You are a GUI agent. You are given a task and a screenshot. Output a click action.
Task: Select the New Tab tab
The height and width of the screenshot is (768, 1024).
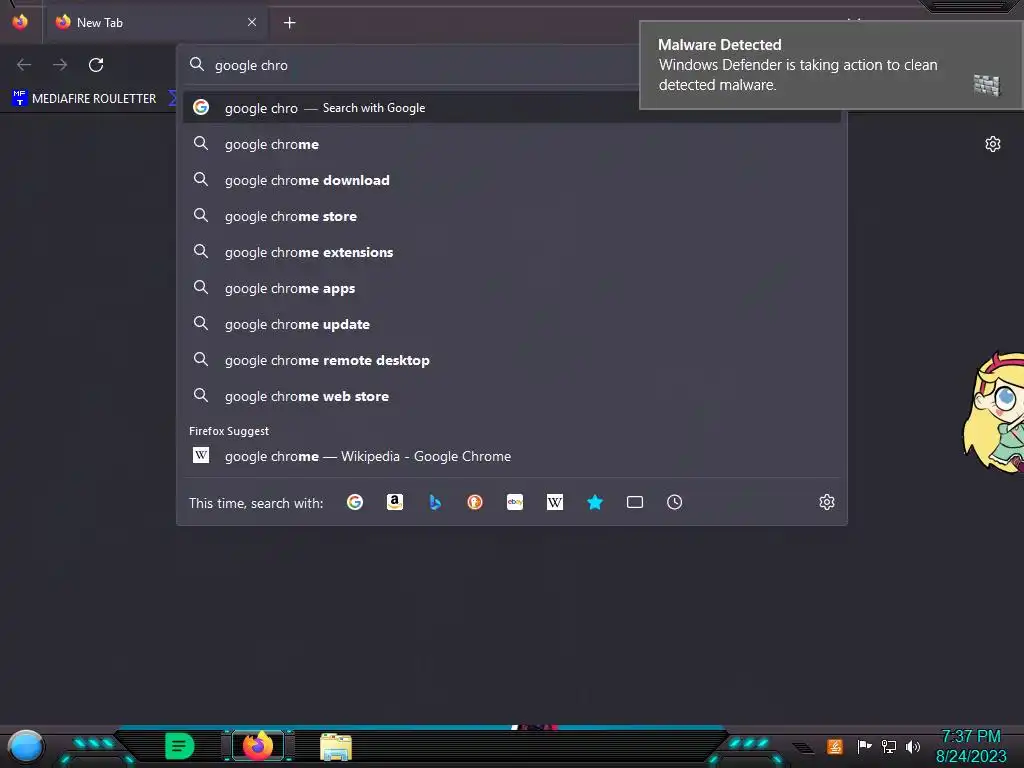[157, 23]
